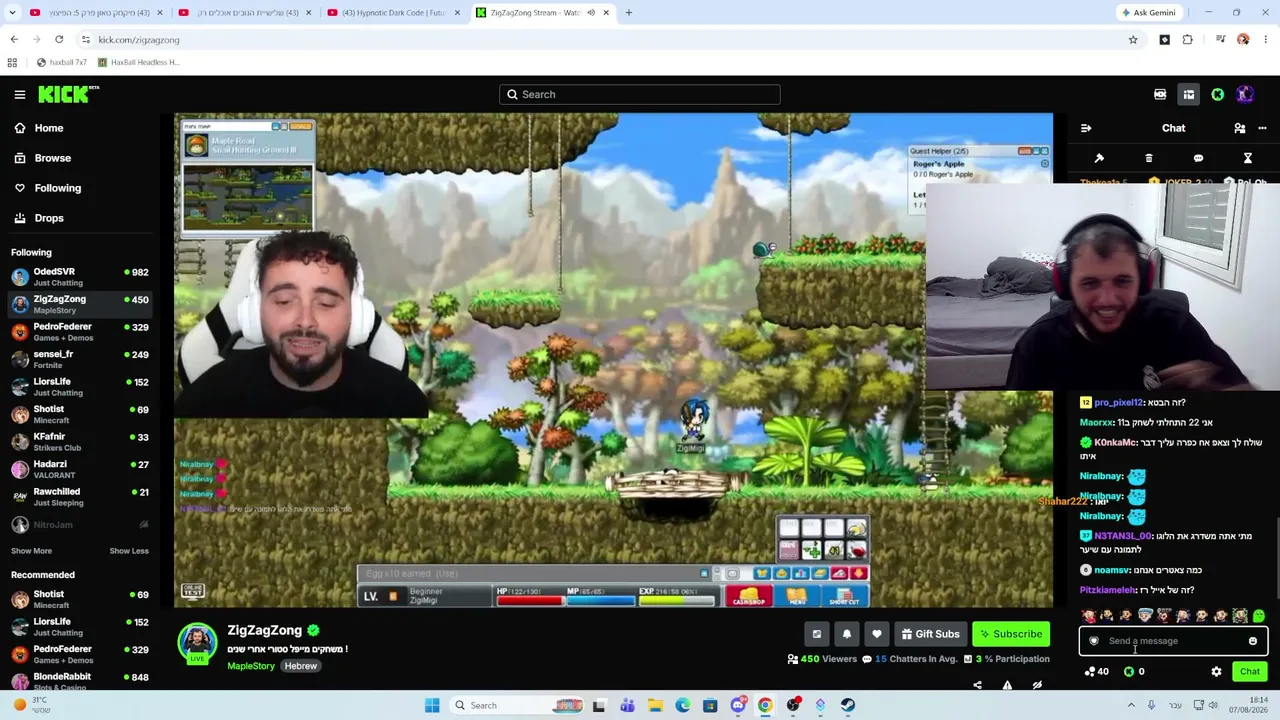Toggle the crossed-eye hide icon

click(1037, 685)
